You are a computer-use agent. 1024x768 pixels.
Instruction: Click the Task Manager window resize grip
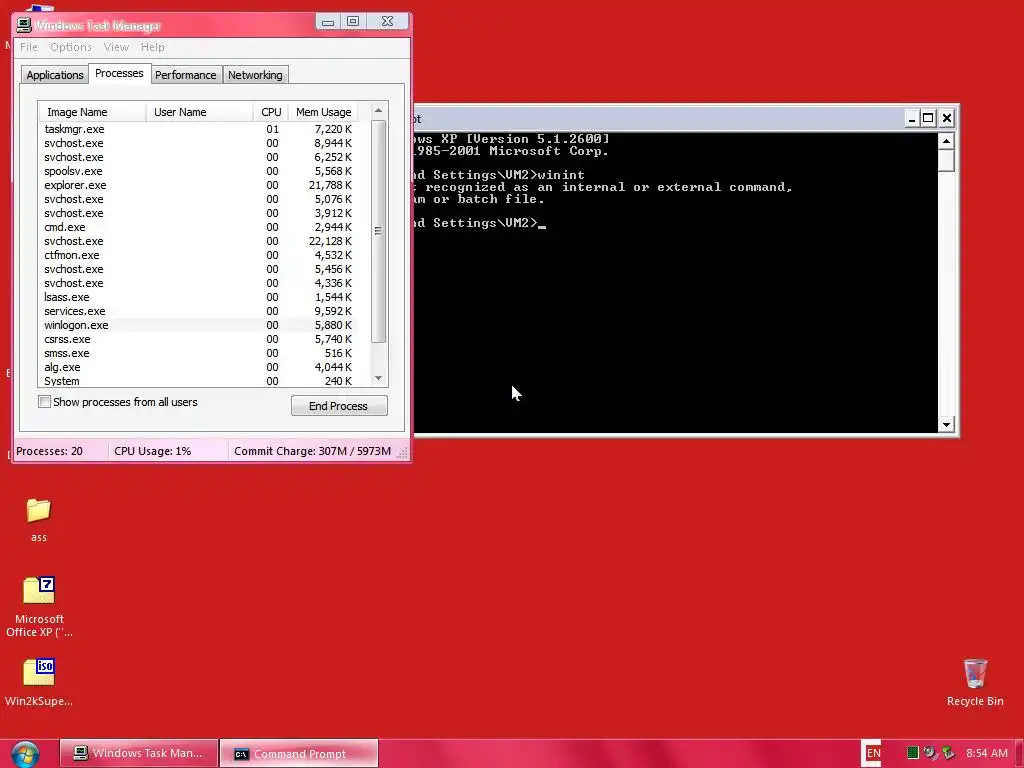402,452
